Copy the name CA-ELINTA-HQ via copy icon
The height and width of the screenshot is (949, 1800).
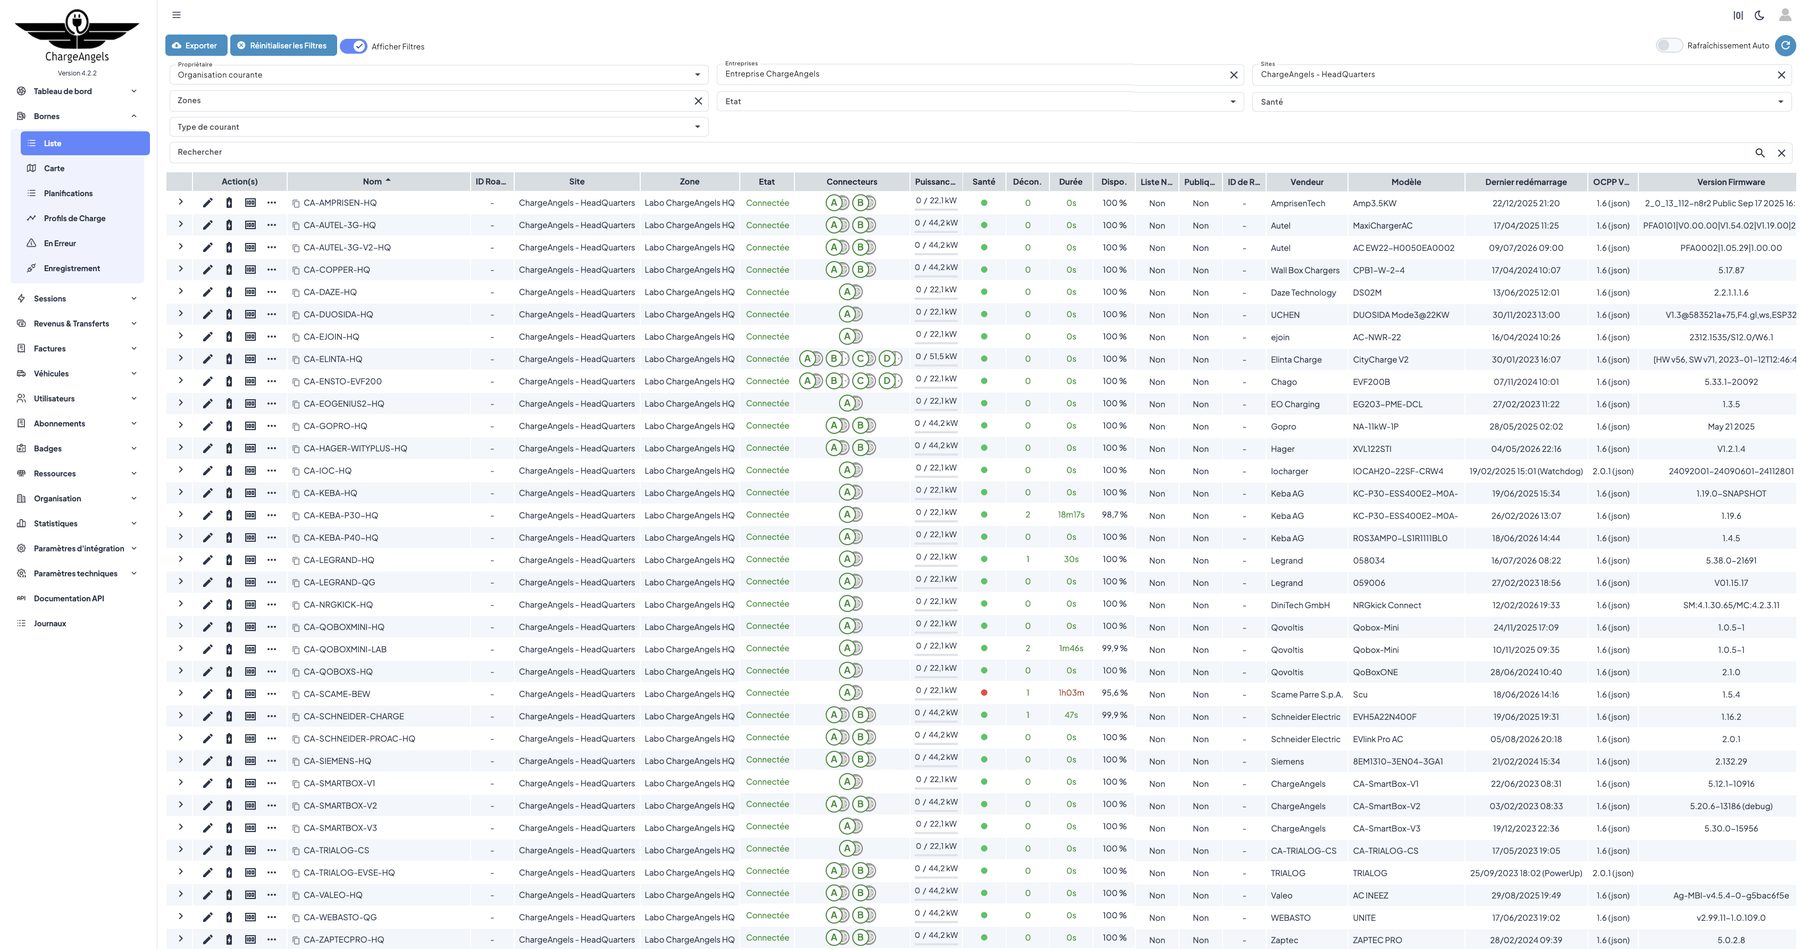pyautogui.click(x=296, y=359)
